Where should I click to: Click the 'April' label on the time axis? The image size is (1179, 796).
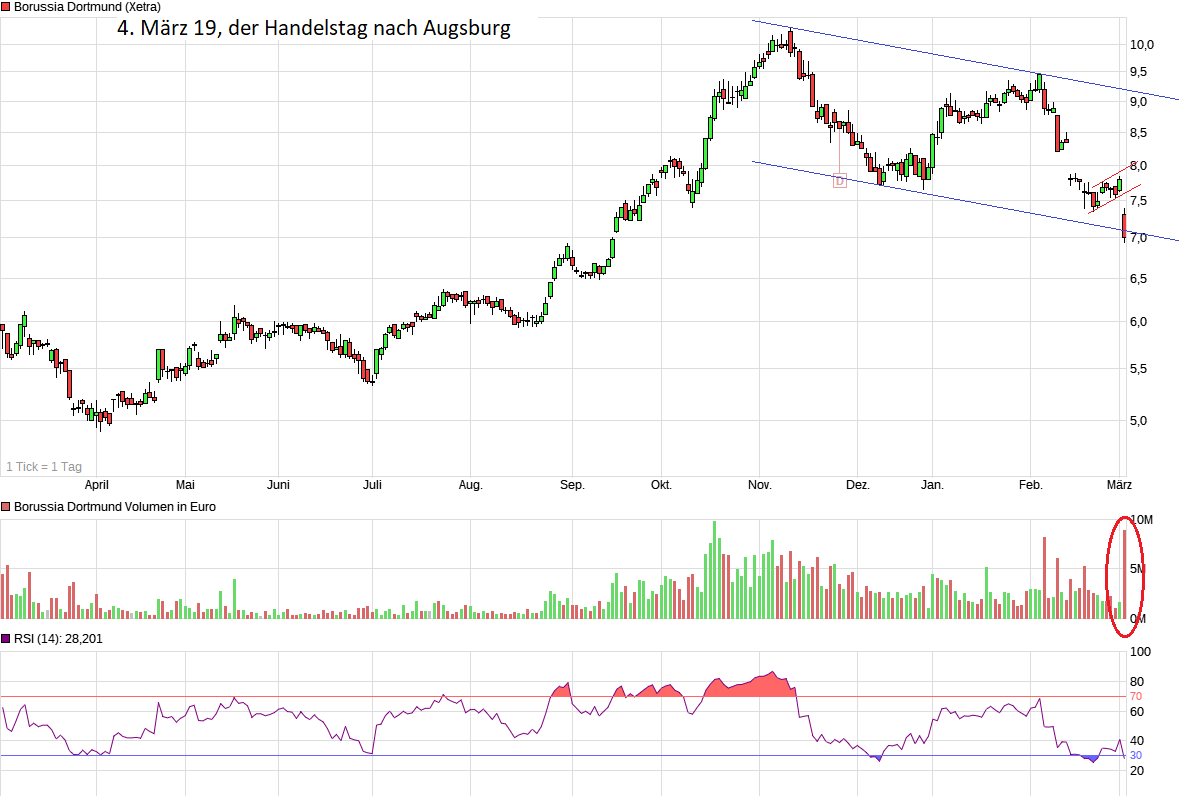96,485
